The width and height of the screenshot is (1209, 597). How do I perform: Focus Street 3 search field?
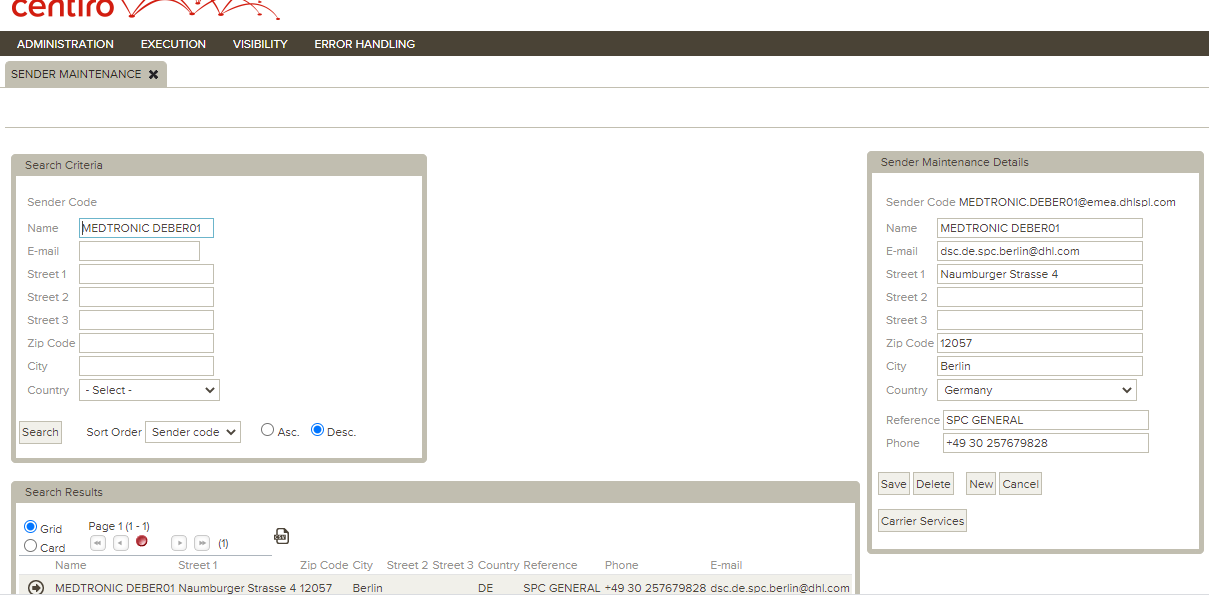(146, 320)
